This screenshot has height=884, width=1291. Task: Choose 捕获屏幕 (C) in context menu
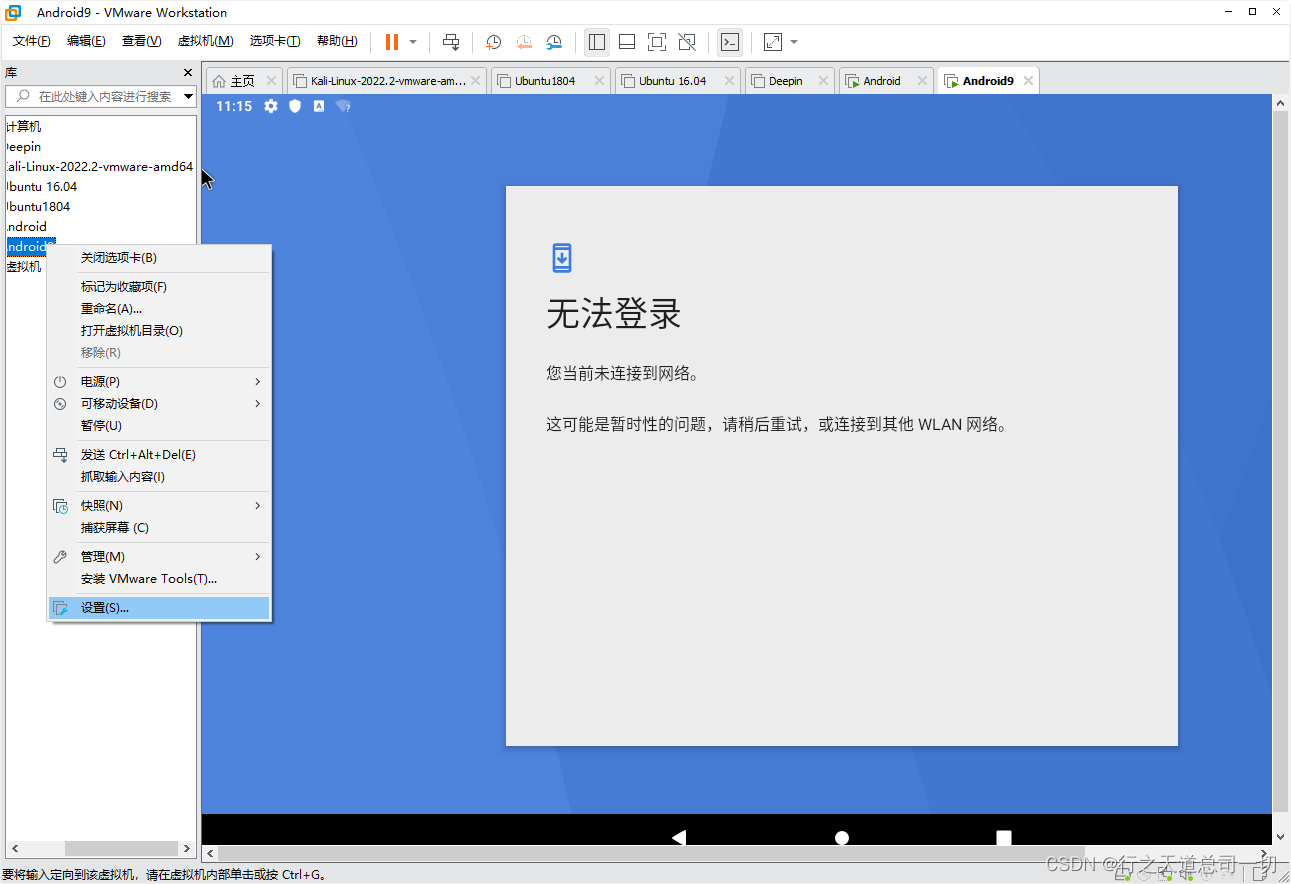(159, 528)
